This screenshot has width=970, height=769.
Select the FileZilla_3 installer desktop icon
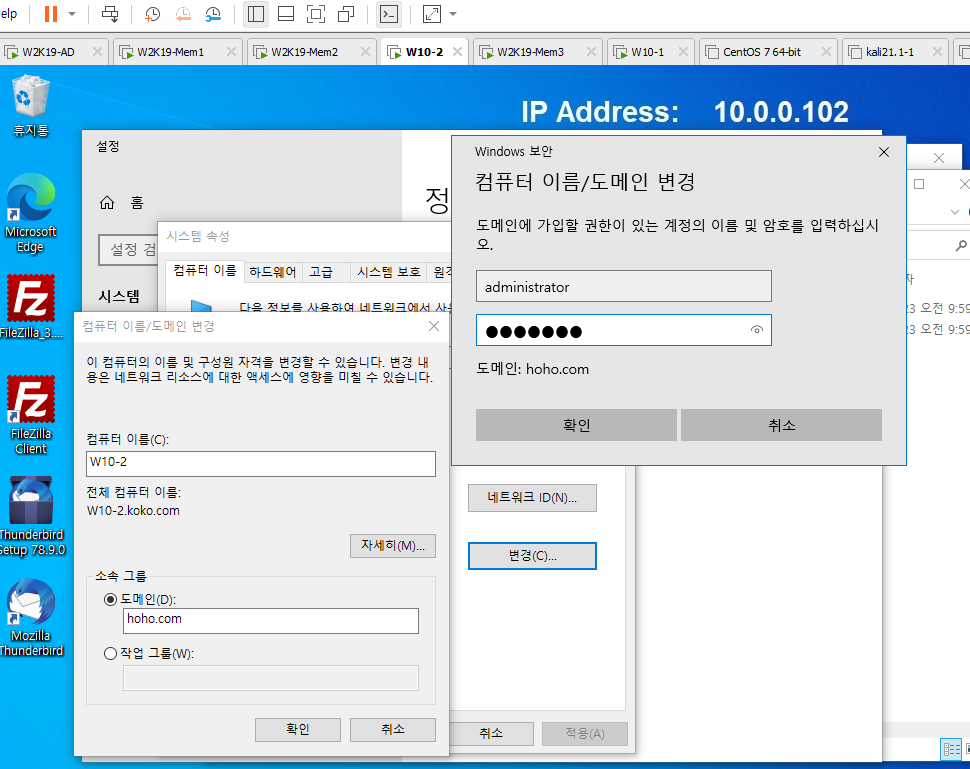click(30, 307)
